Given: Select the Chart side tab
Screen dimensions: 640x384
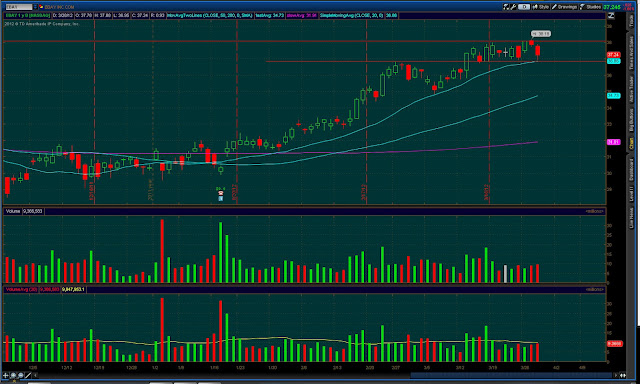Looking at the screenshot, I should 632,144.
